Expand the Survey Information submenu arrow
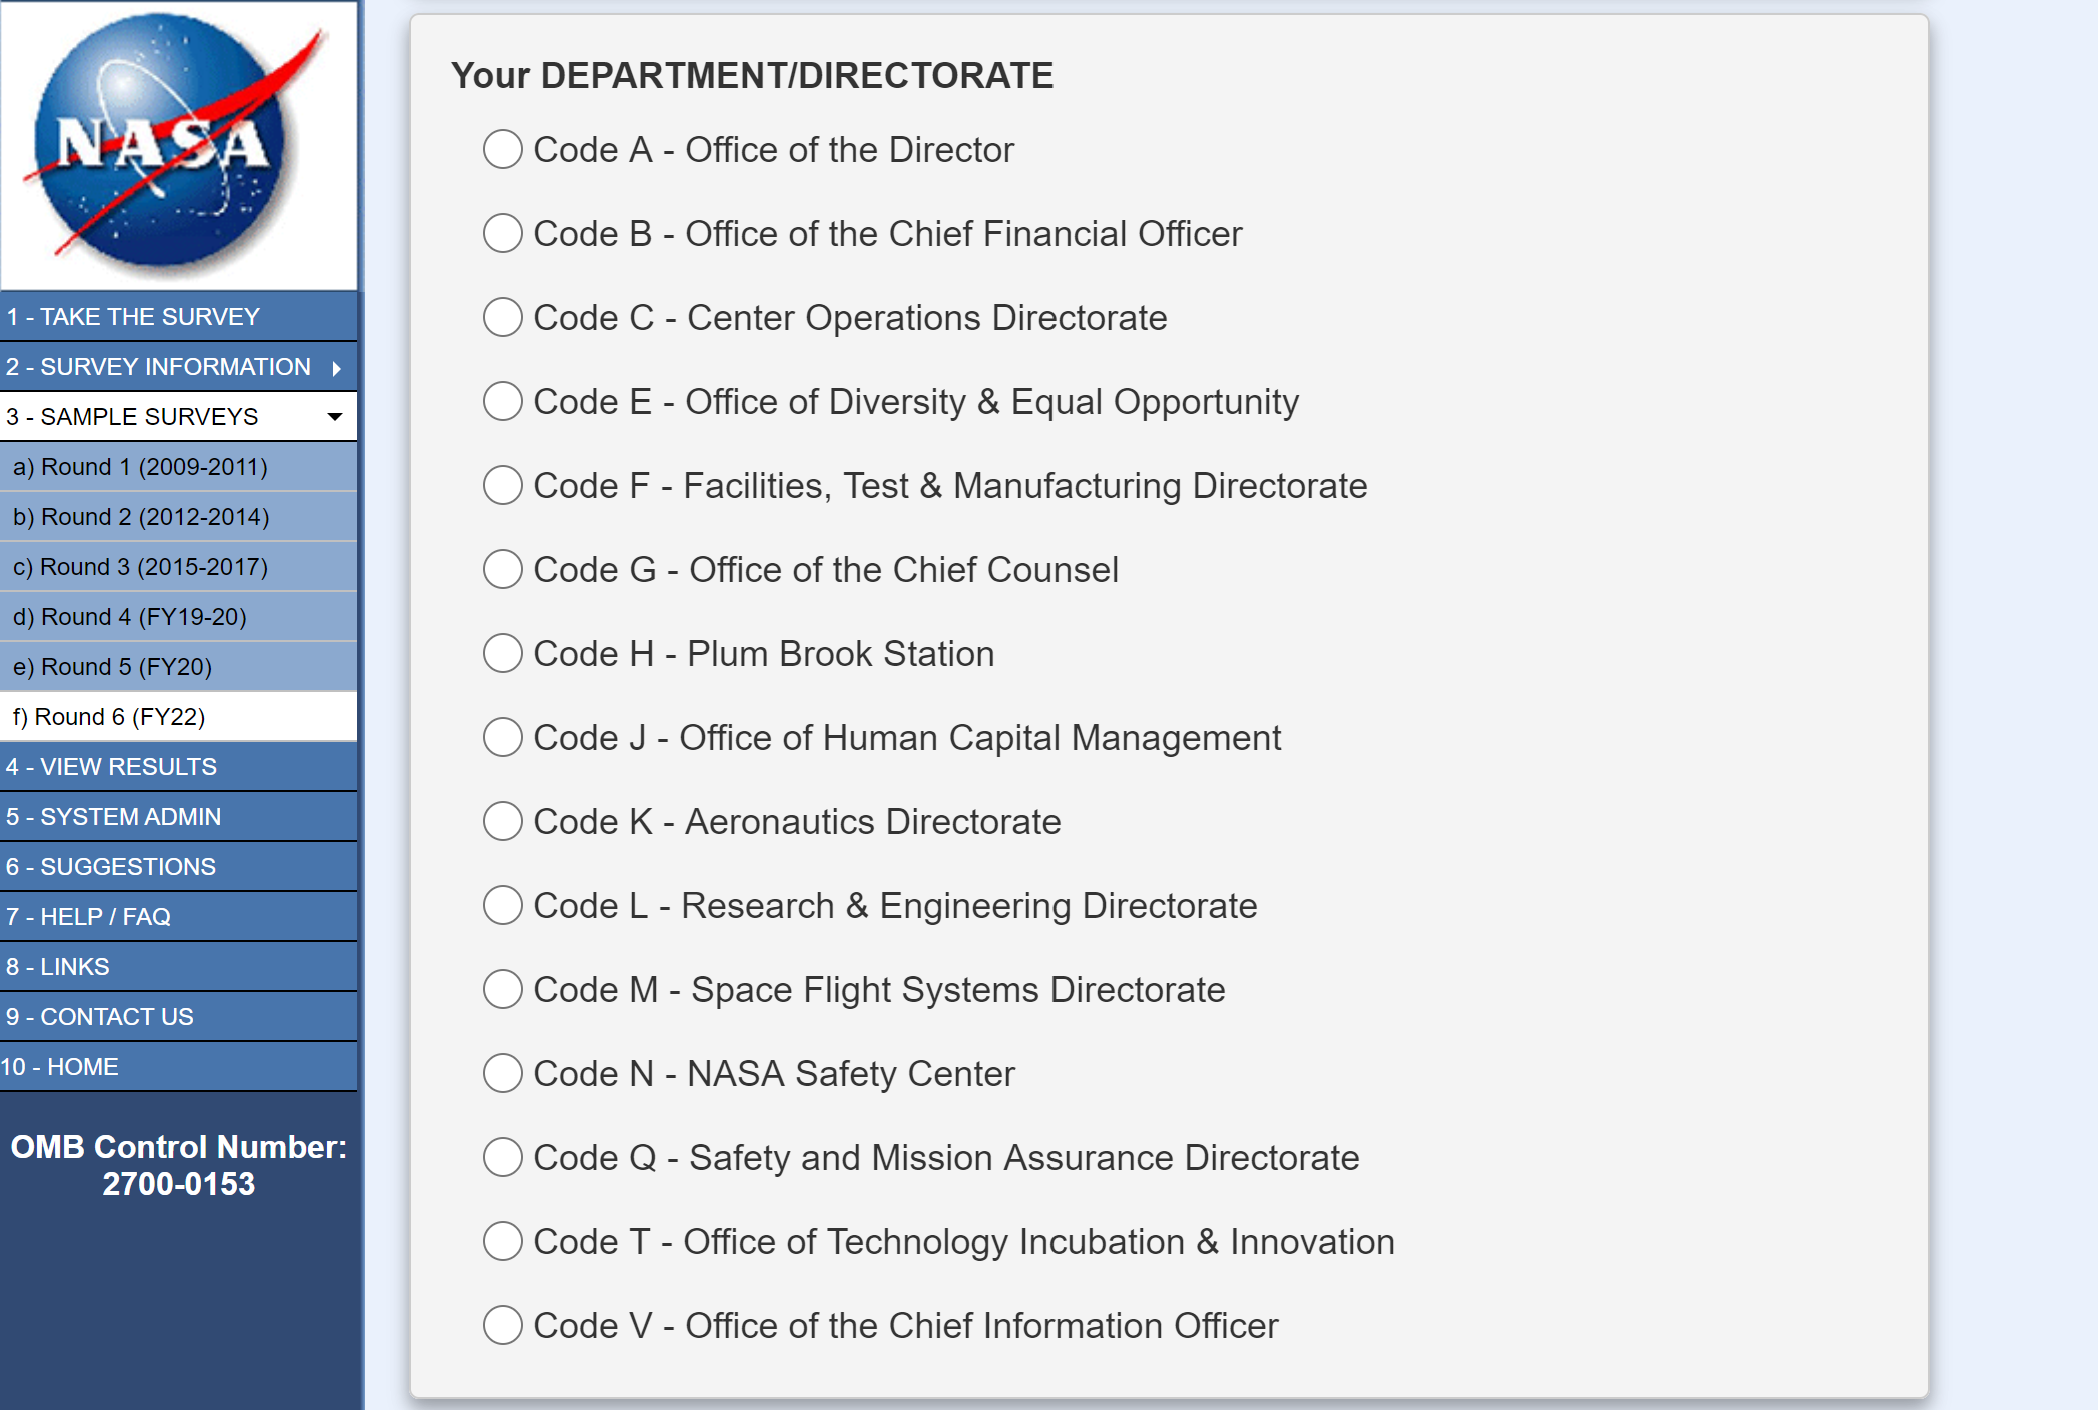 coord(337,368)
